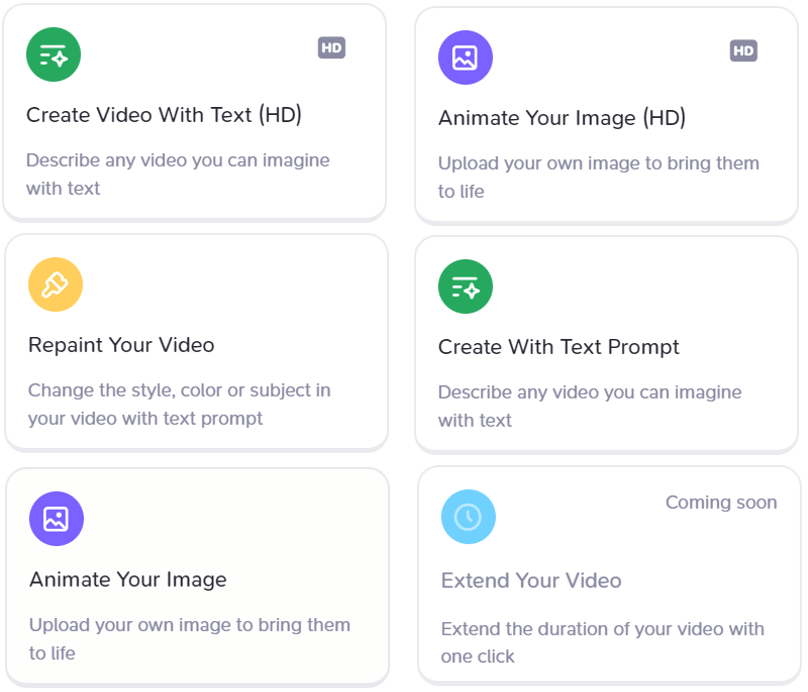Click the green icon on Create Video With Text (HD)
This screenshot has height=692, width=808.
click(54, 55)
